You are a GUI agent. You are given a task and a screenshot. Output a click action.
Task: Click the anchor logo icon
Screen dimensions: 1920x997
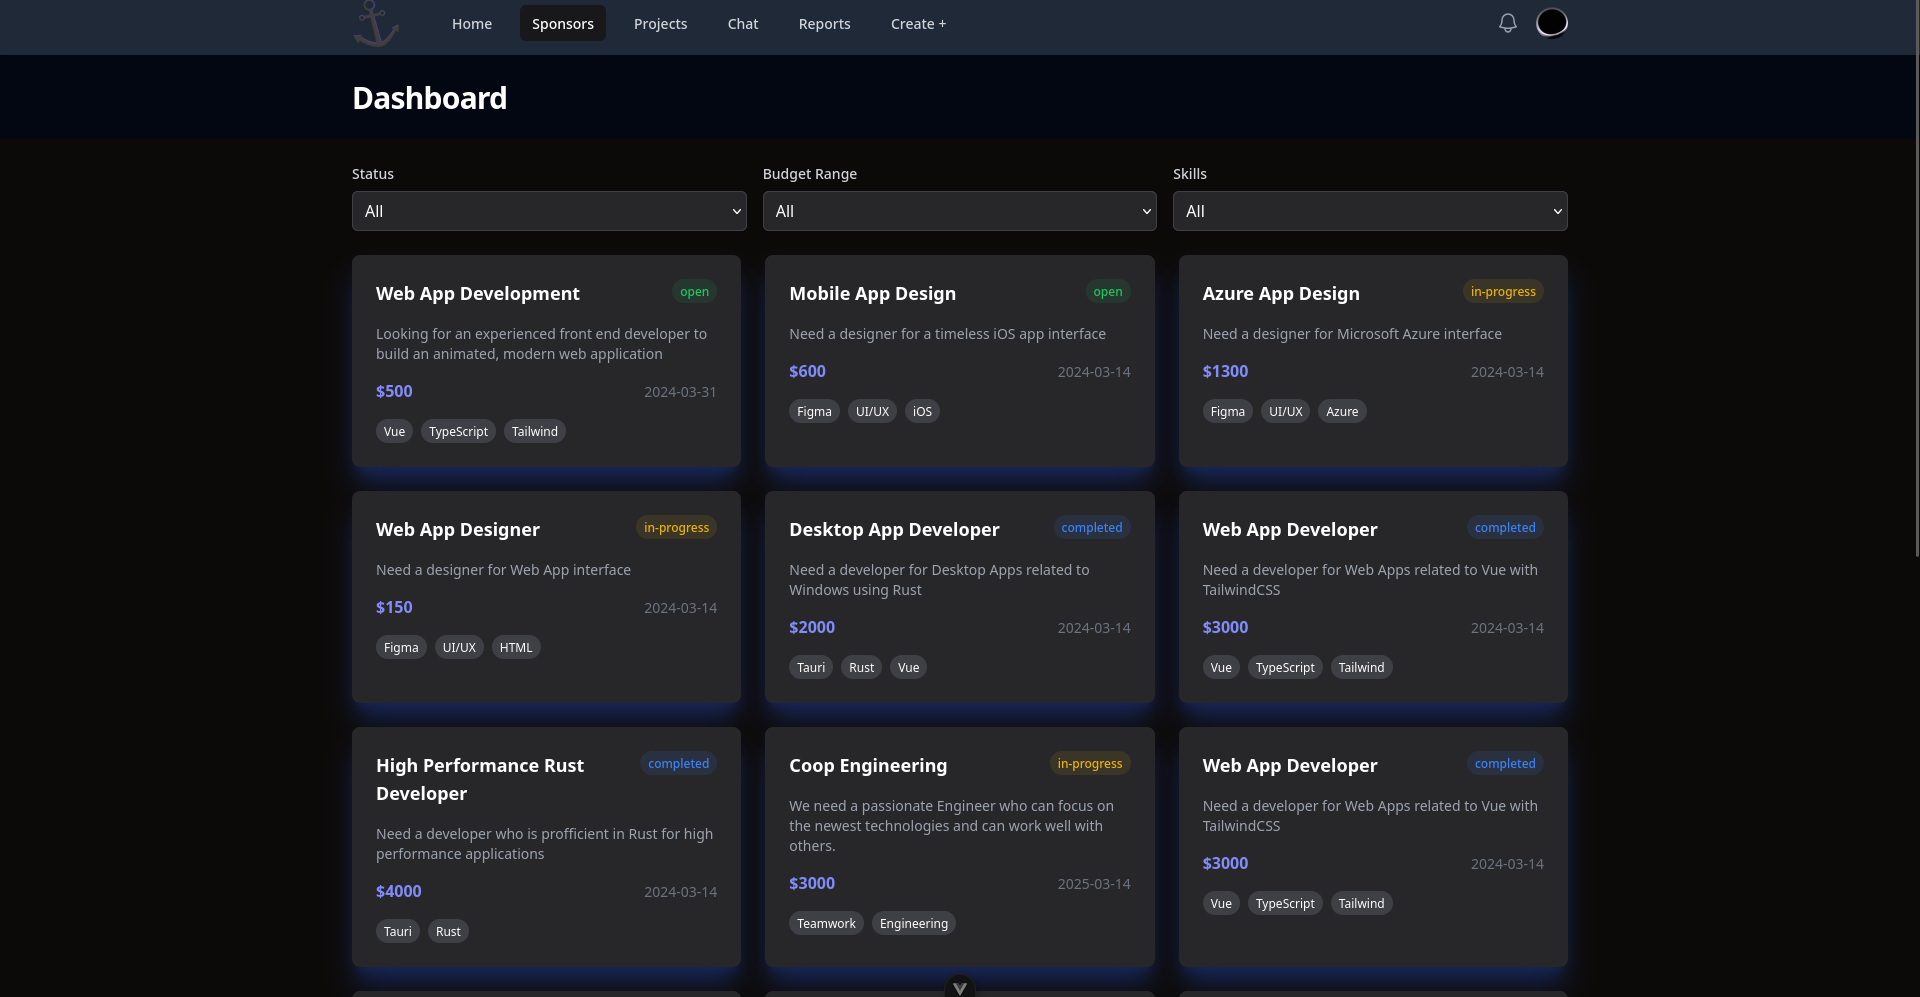(x=376, y=24)
